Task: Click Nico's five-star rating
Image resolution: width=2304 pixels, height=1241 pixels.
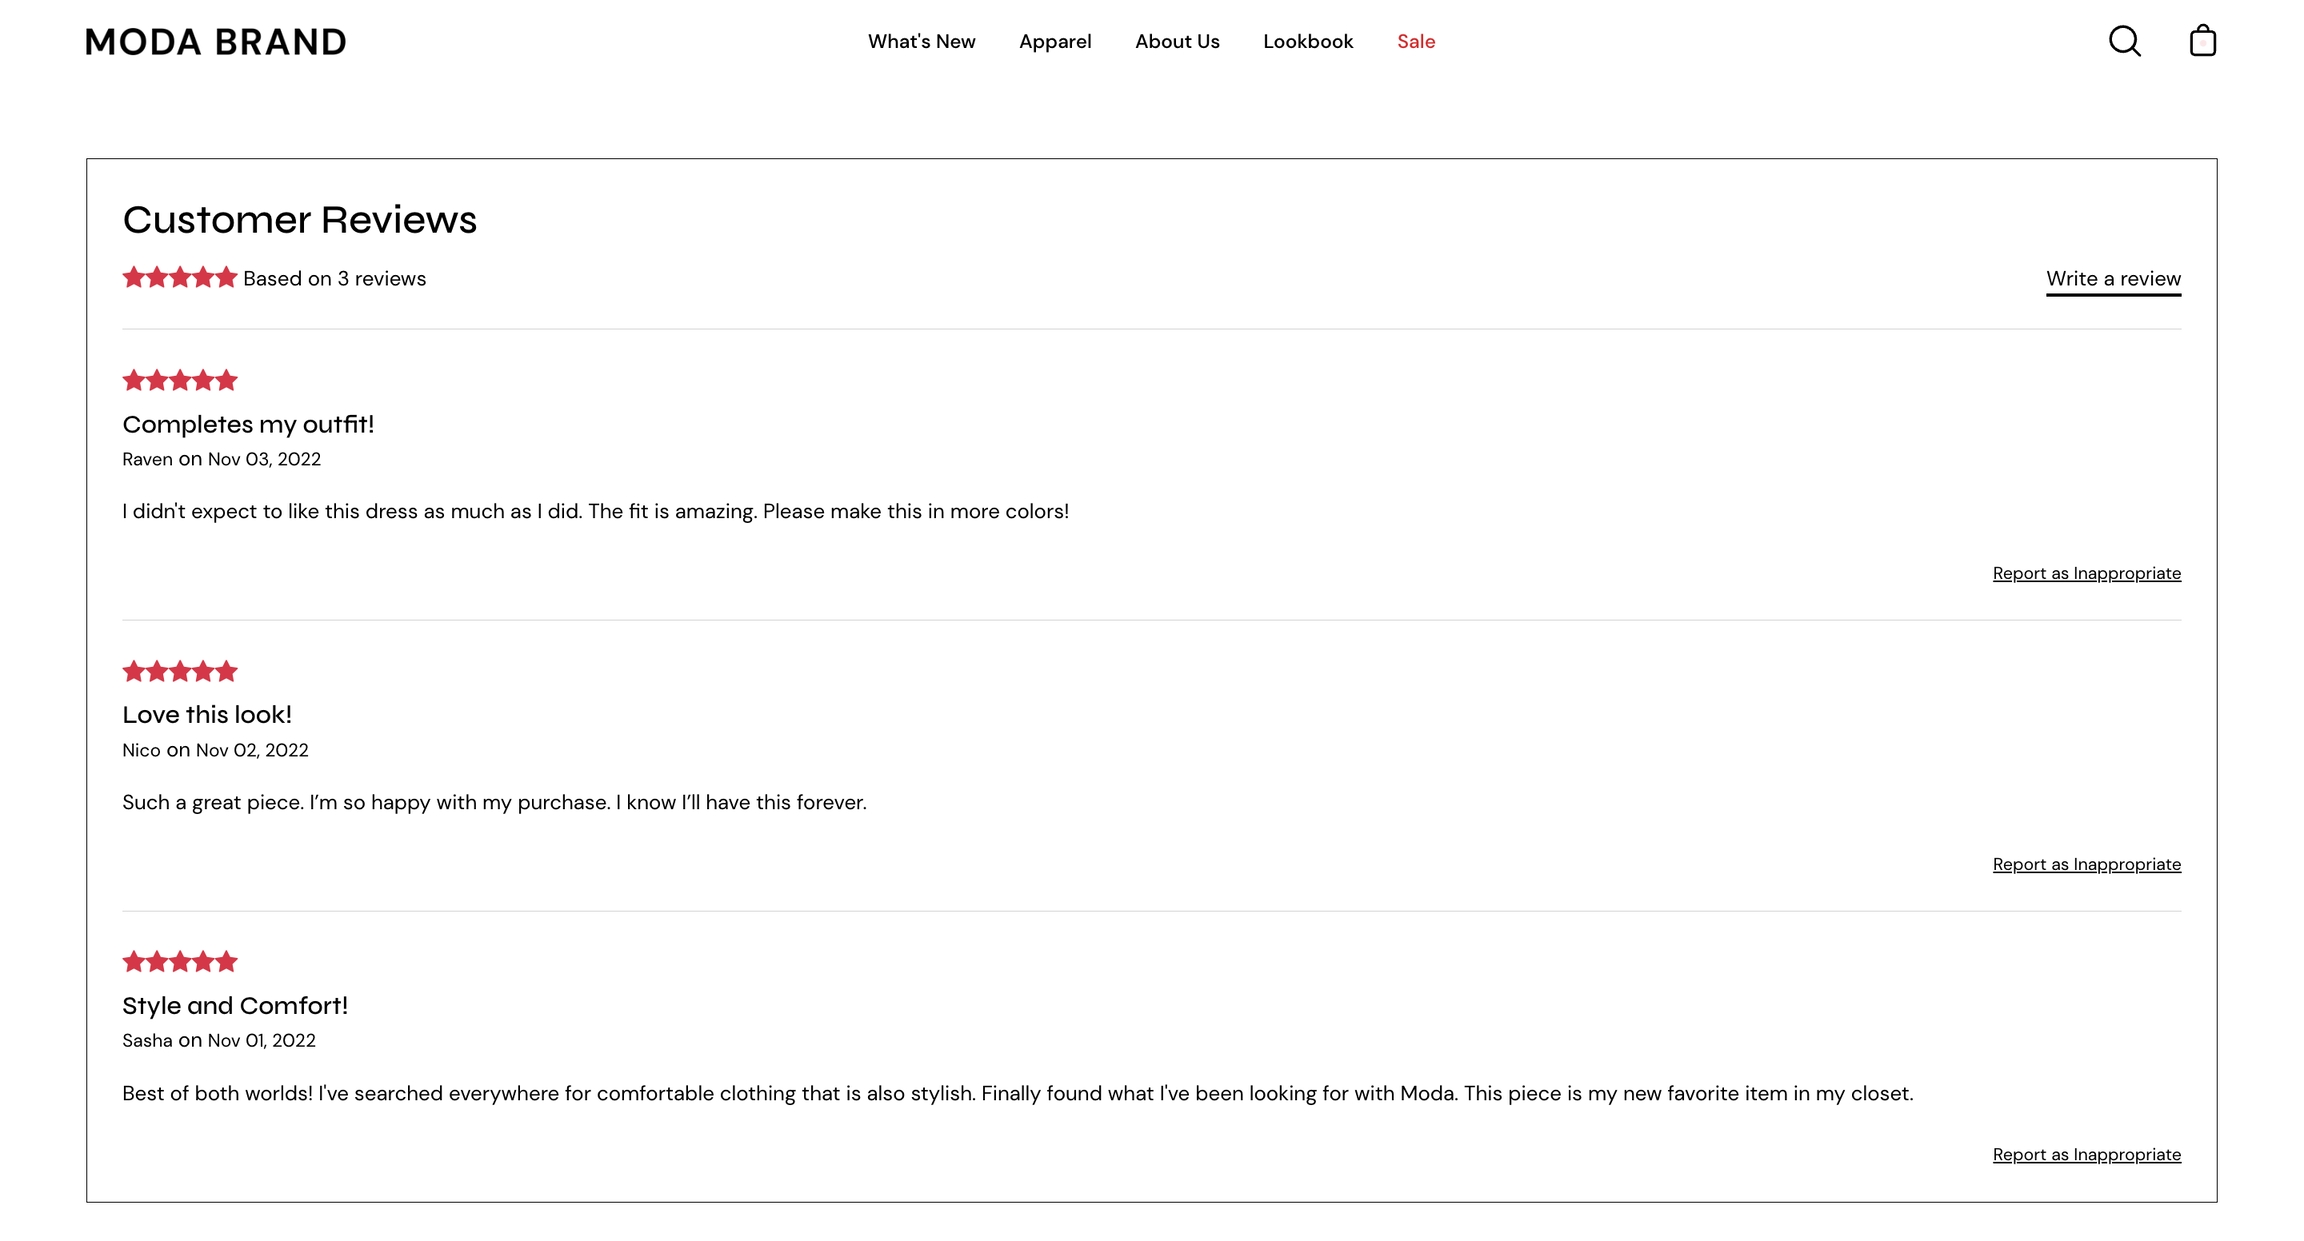Action: (179, 671)
